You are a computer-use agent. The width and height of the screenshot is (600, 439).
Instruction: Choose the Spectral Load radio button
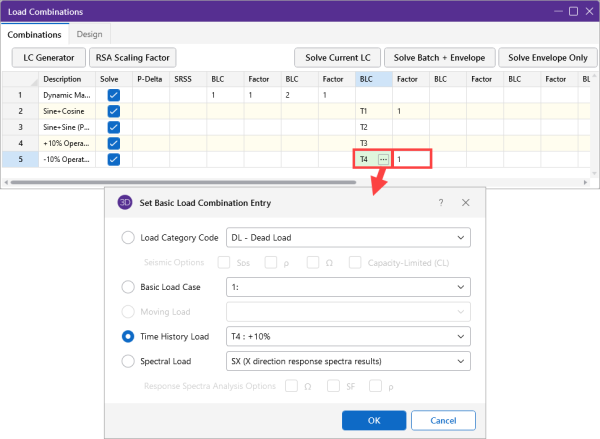(x=127, y=361)
